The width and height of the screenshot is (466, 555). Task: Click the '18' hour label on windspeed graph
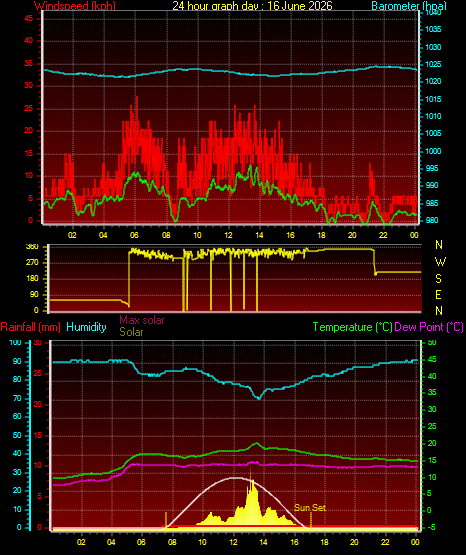coord(321,235)
